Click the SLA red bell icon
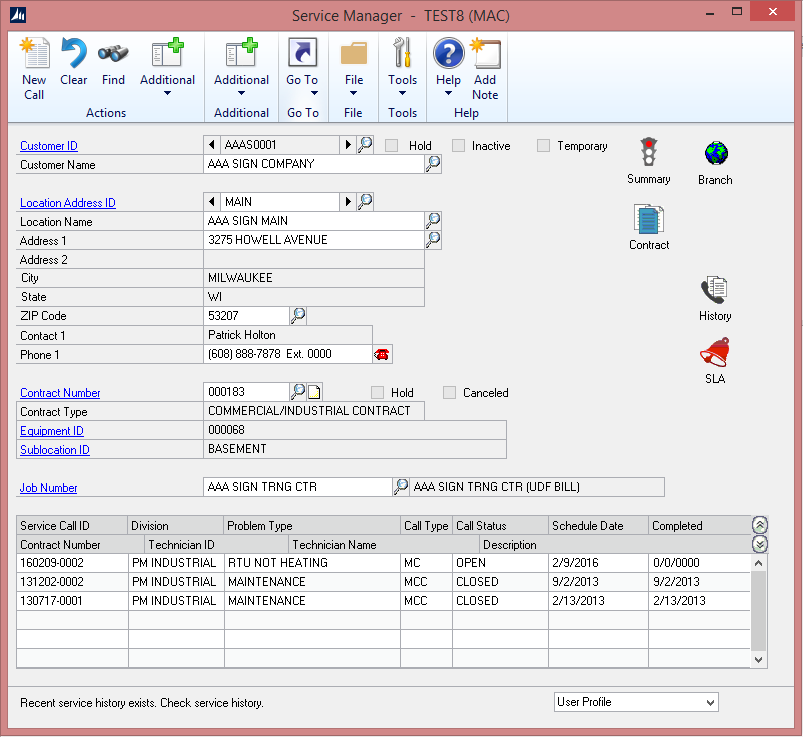Viewport: 803px width, 737px height. click(x=715, y=354)
